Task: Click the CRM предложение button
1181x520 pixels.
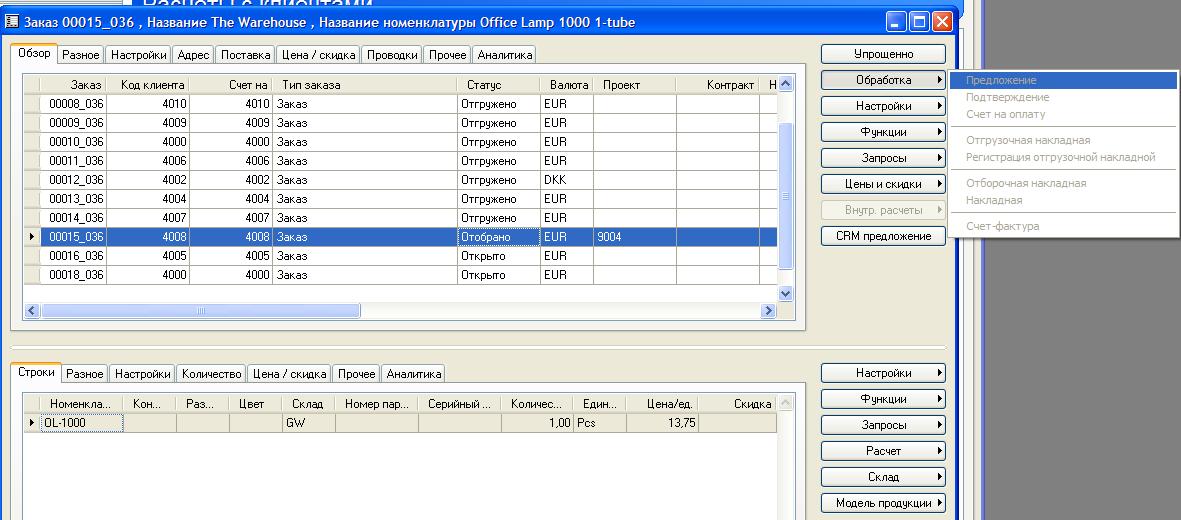Action: click(x=883, y=236)
